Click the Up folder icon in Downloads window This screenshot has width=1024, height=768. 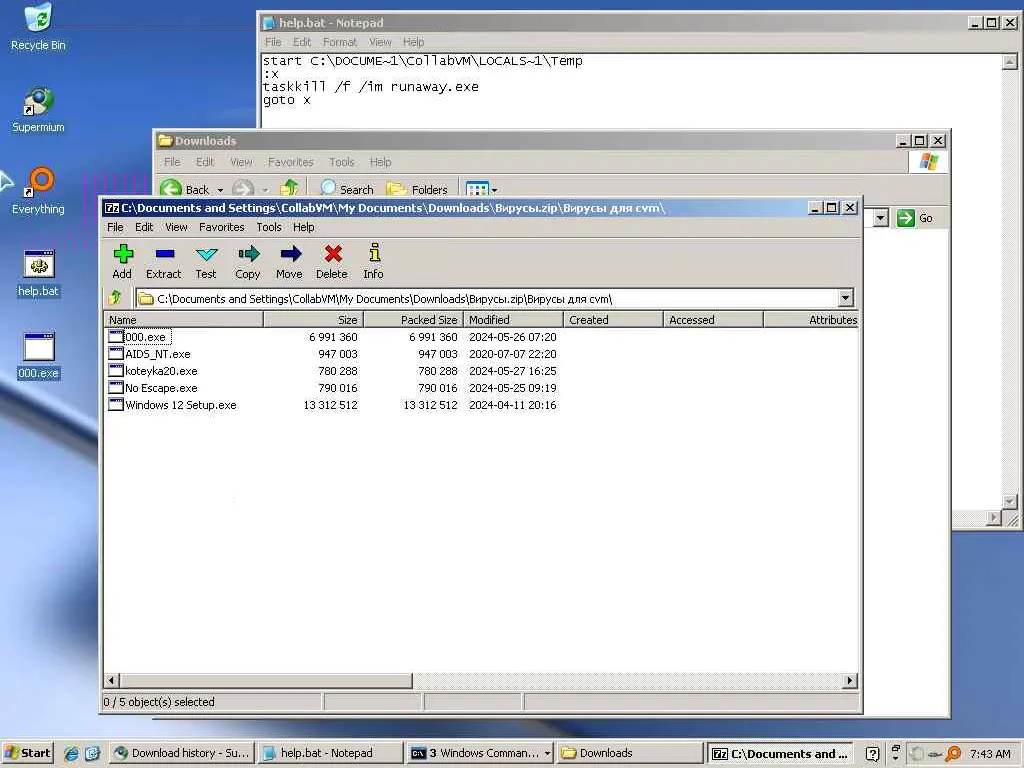(289, 189)
